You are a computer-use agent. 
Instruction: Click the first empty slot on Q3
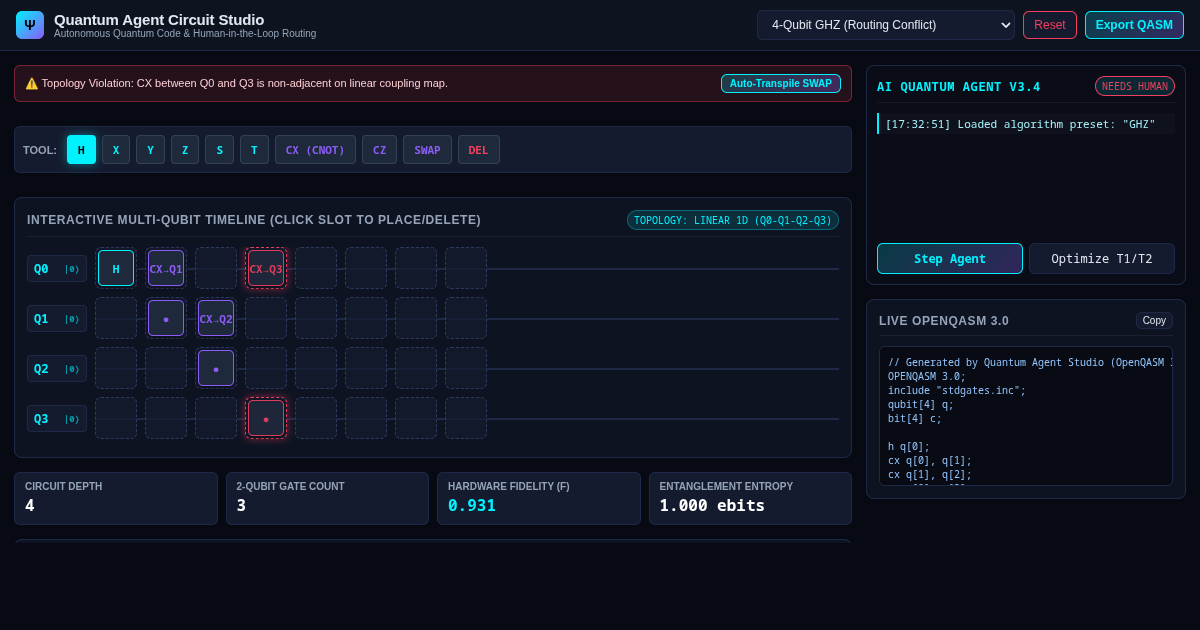pos(116,418)
